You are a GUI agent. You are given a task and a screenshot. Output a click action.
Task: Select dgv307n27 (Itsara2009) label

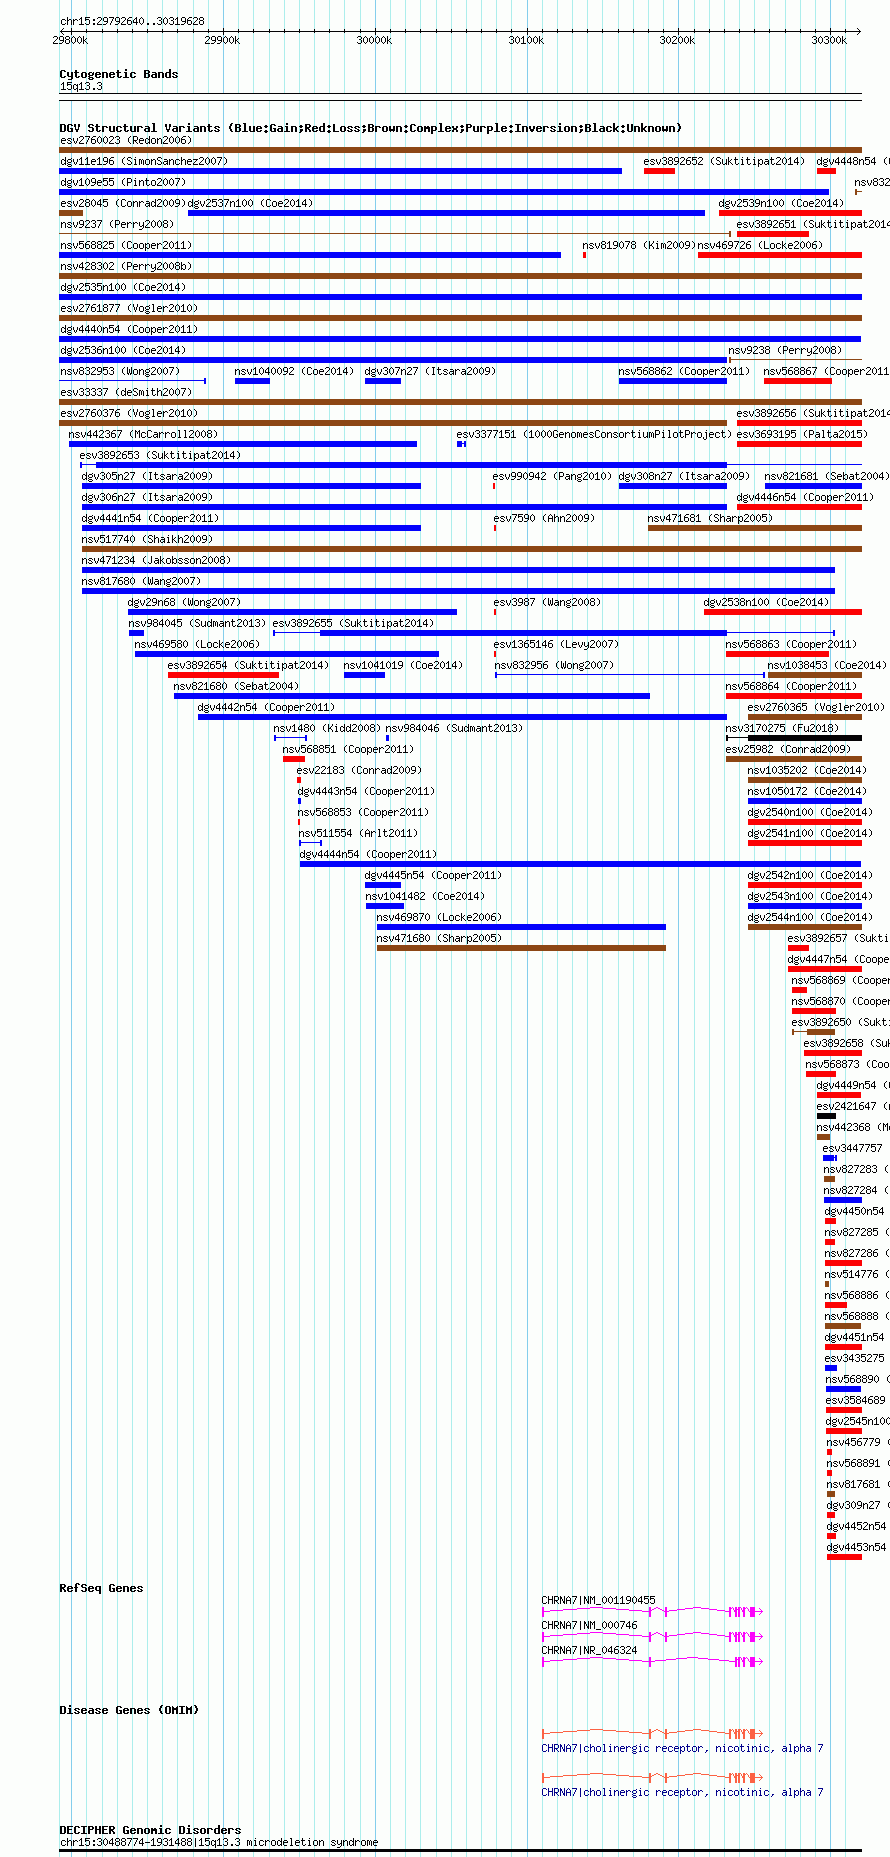430,371
